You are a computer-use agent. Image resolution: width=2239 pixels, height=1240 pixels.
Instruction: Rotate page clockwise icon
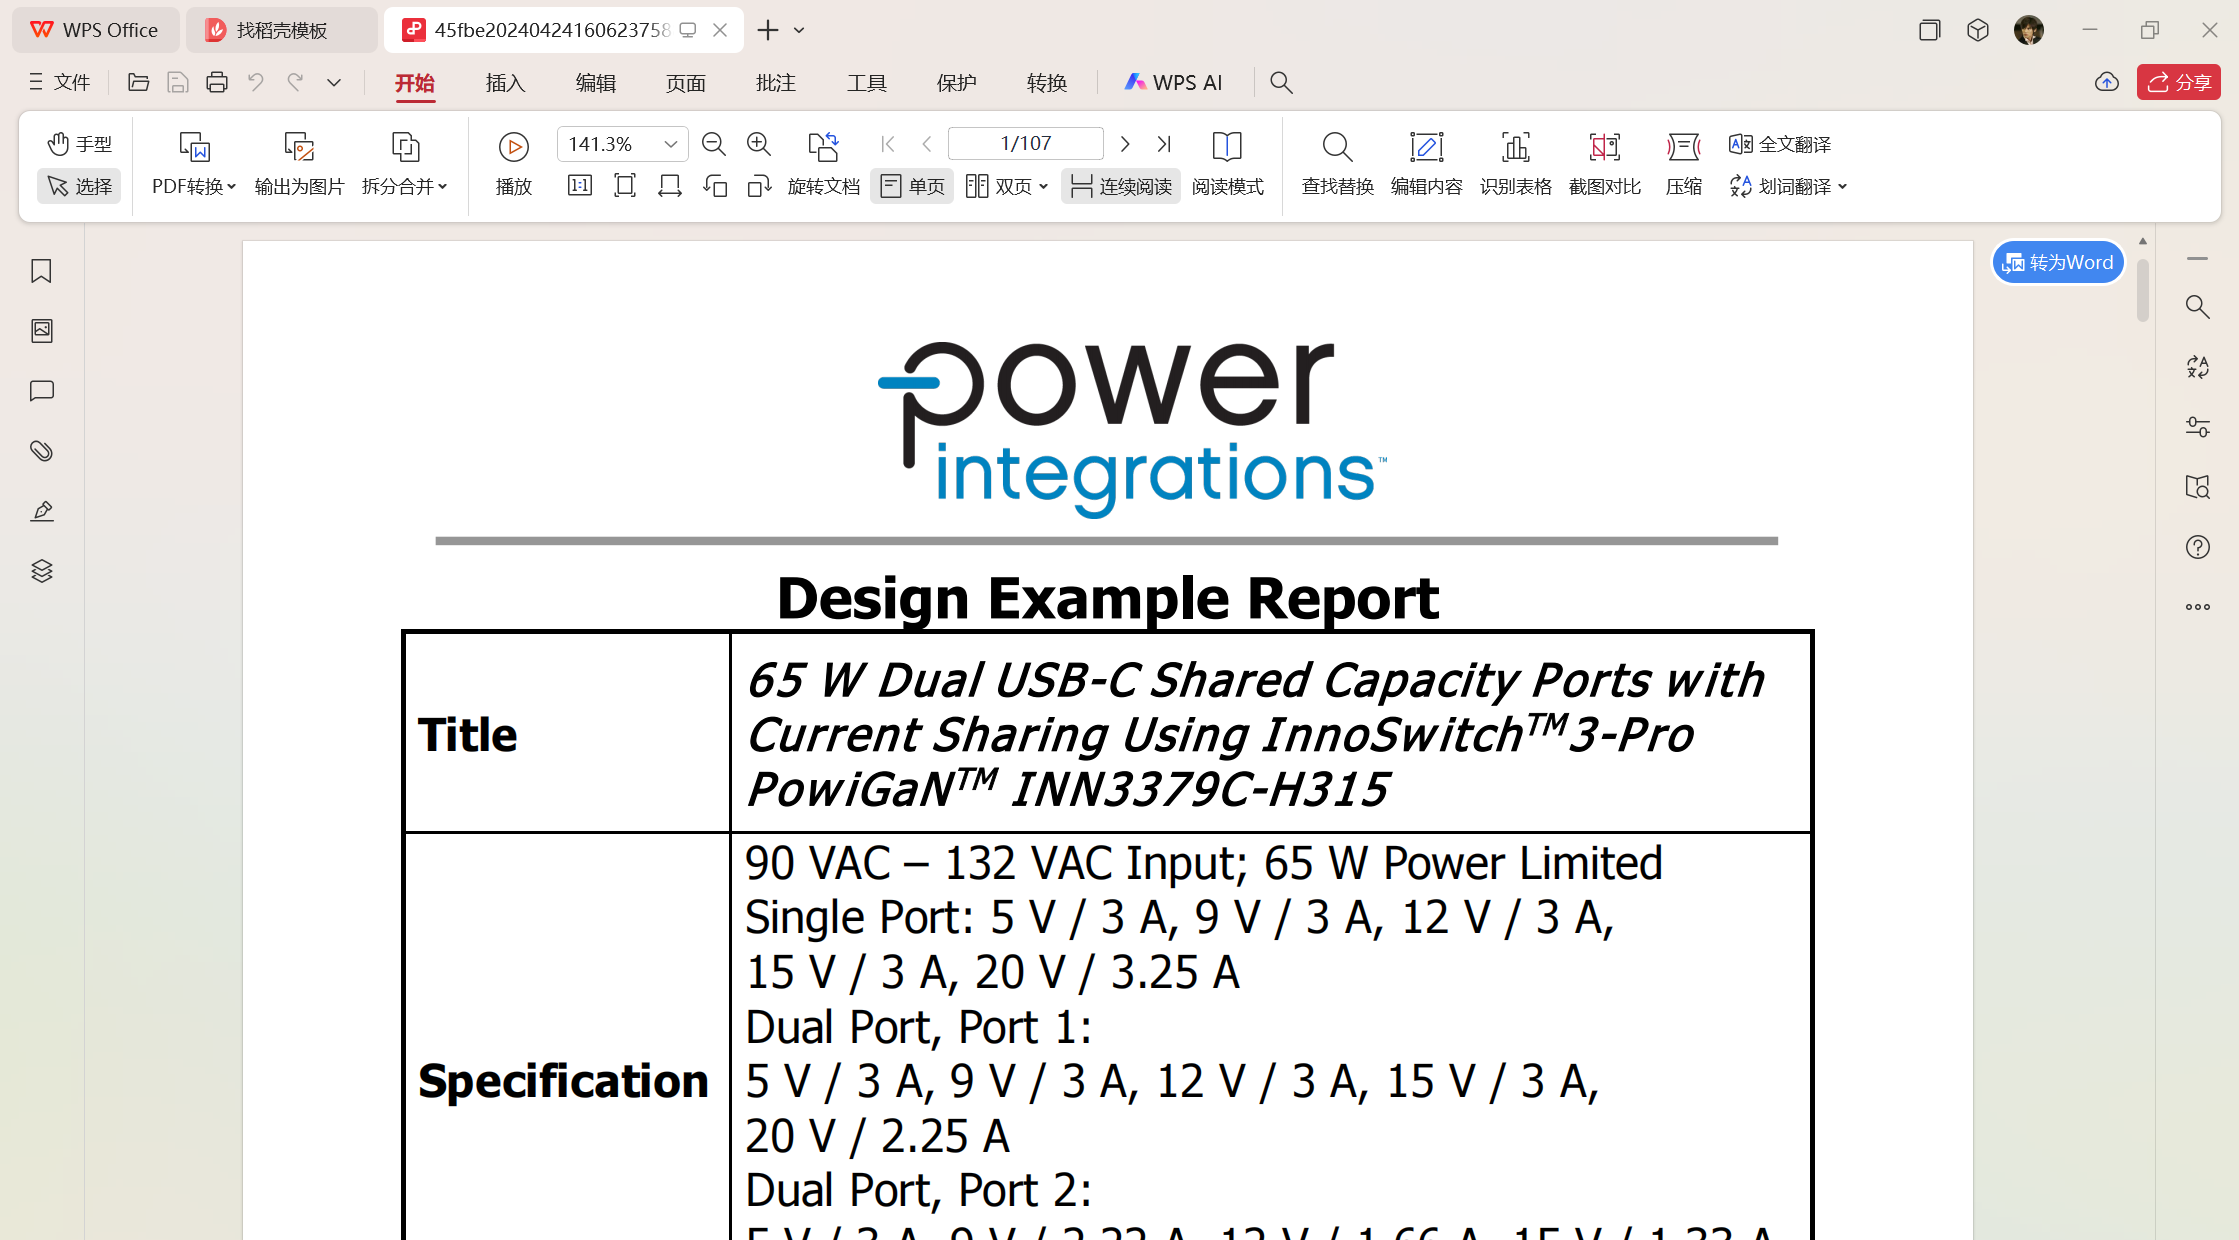(760, 185)
